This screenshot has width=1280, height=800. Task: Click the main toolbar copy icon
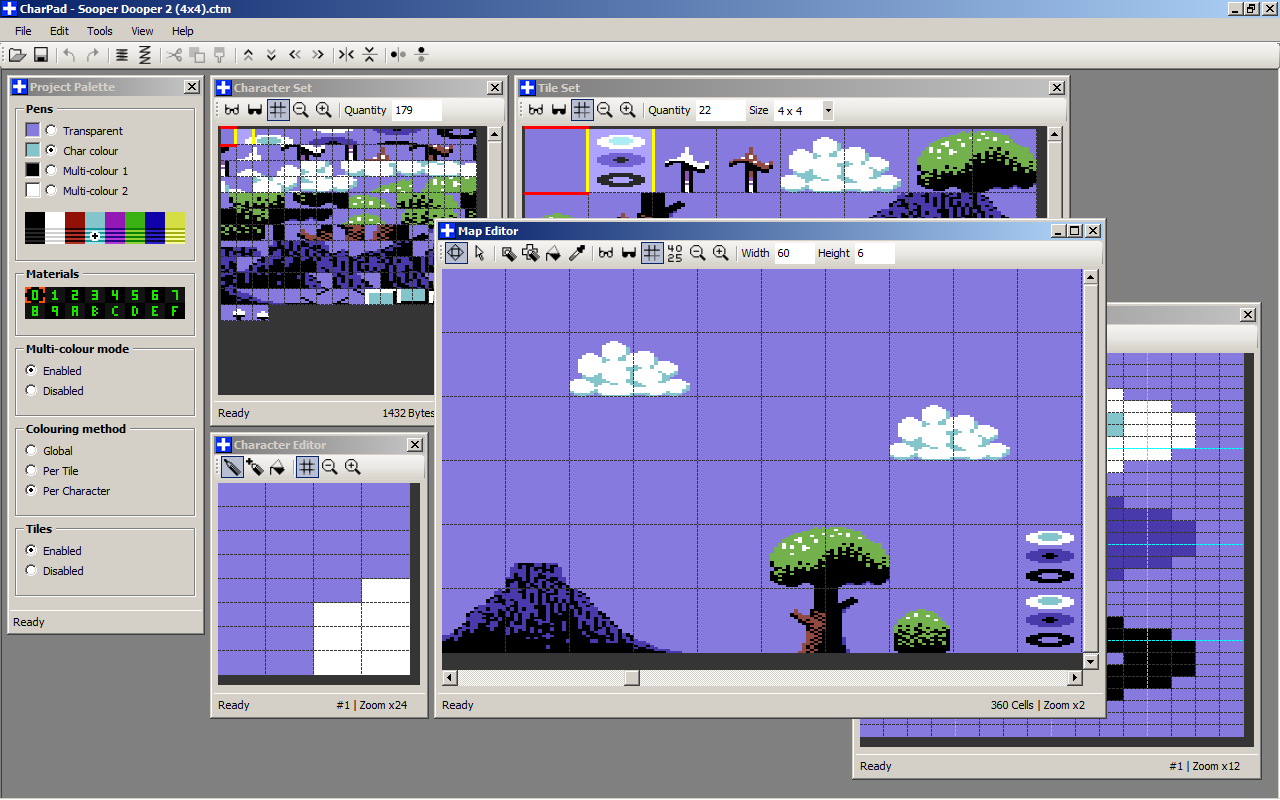(x=197, y=55)
